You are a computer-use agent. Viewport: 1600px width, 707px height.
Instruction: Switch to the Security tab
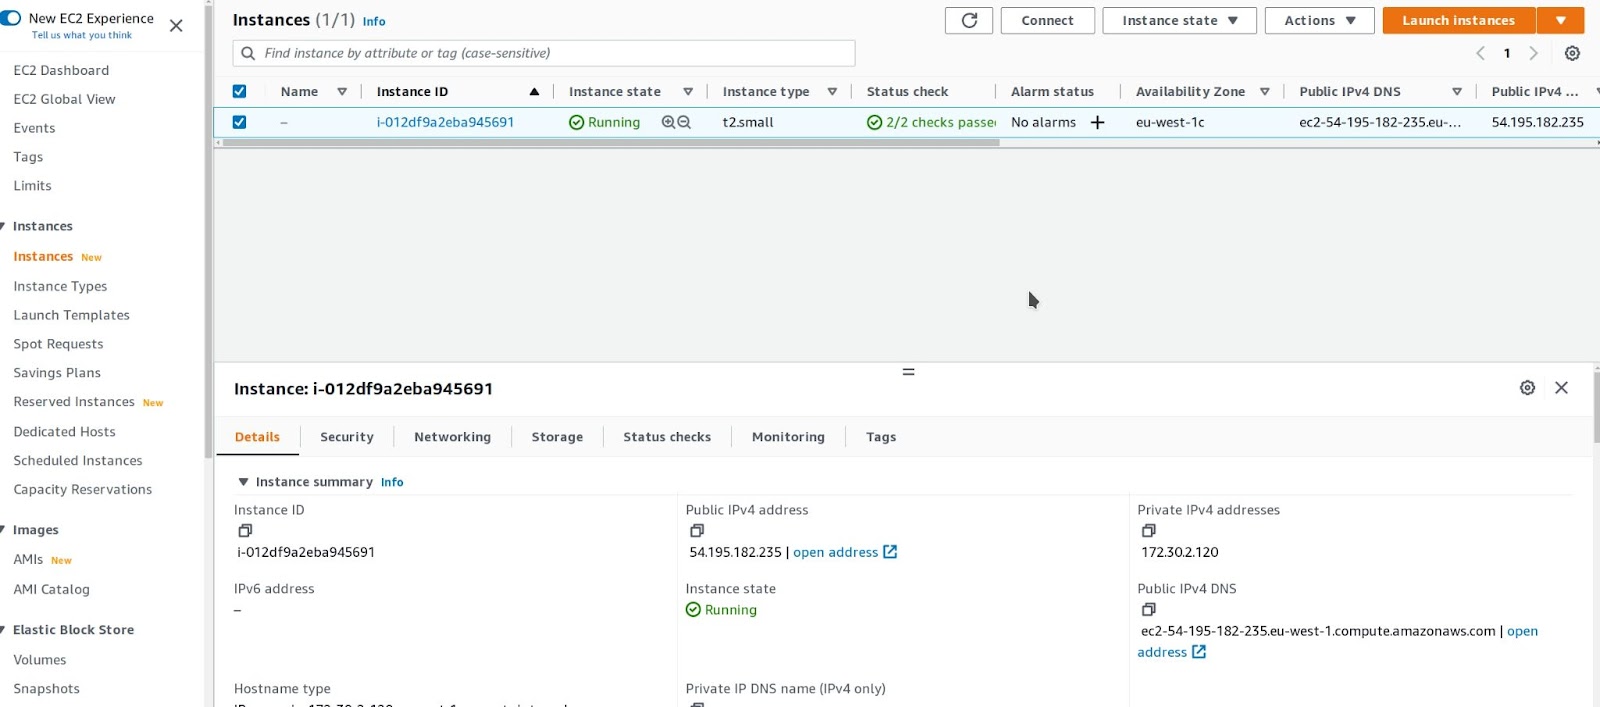[347, 437]
